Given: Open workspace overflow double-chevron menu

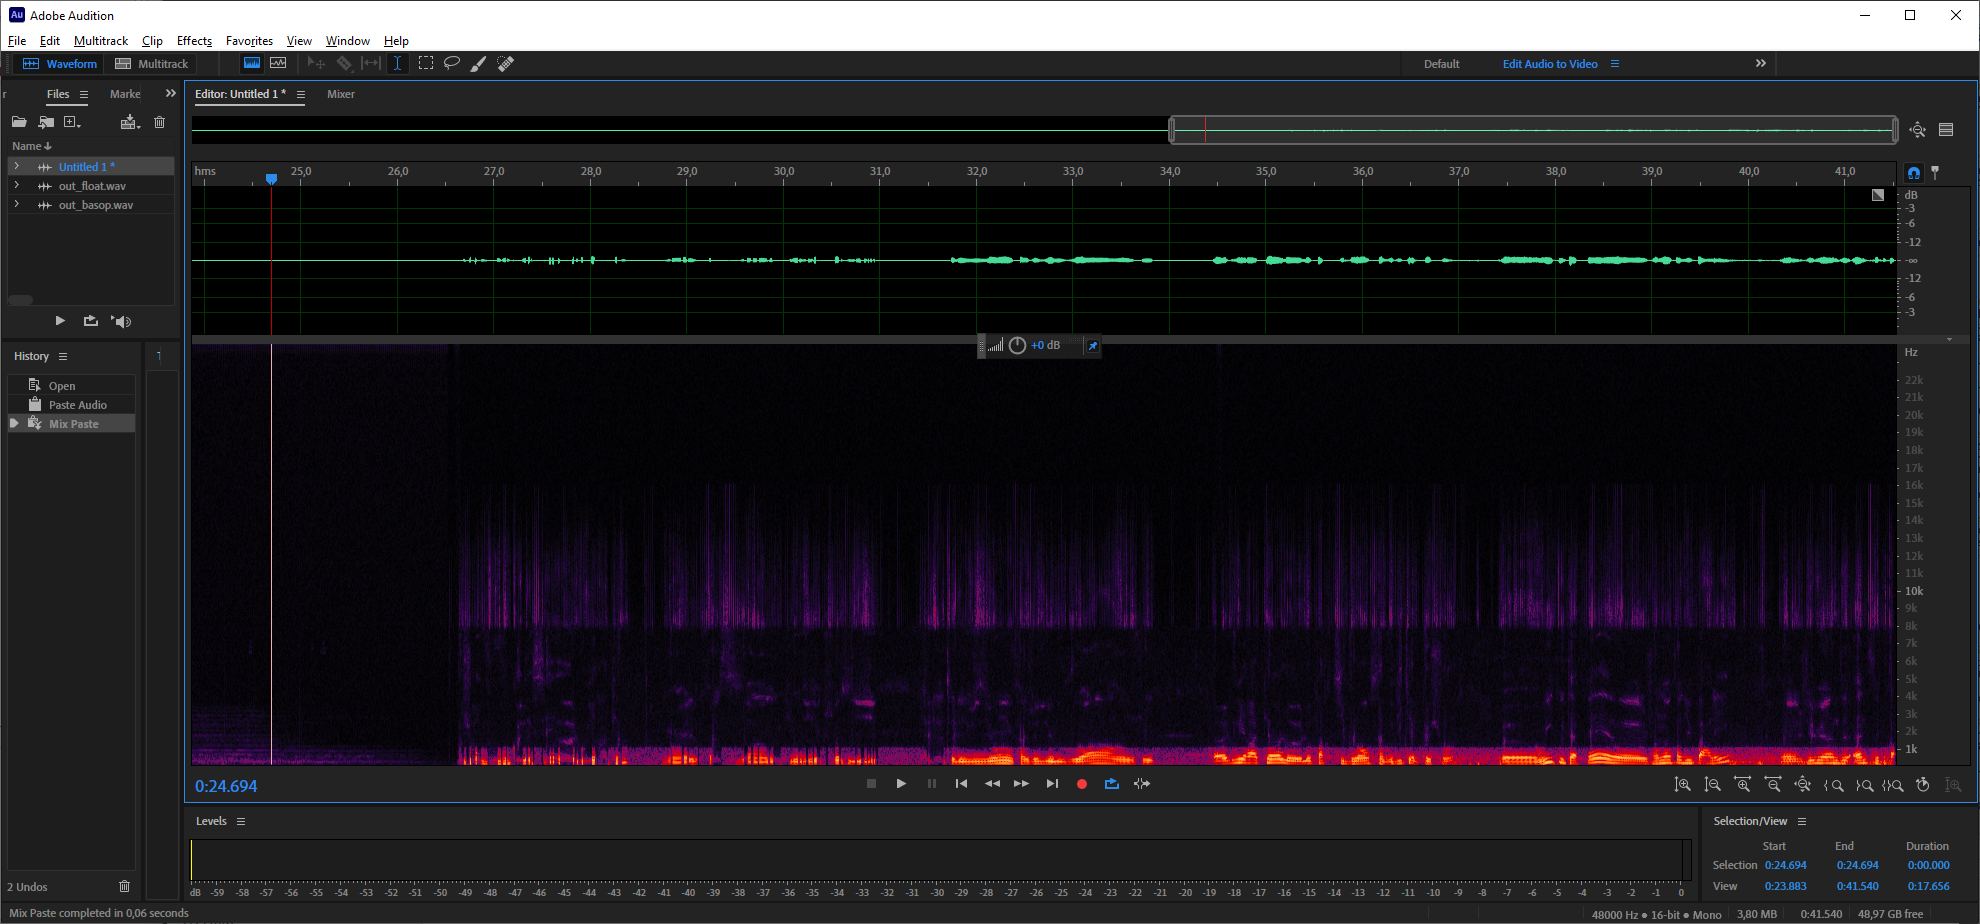Looking at the screenshot, I should (1760, 63).
